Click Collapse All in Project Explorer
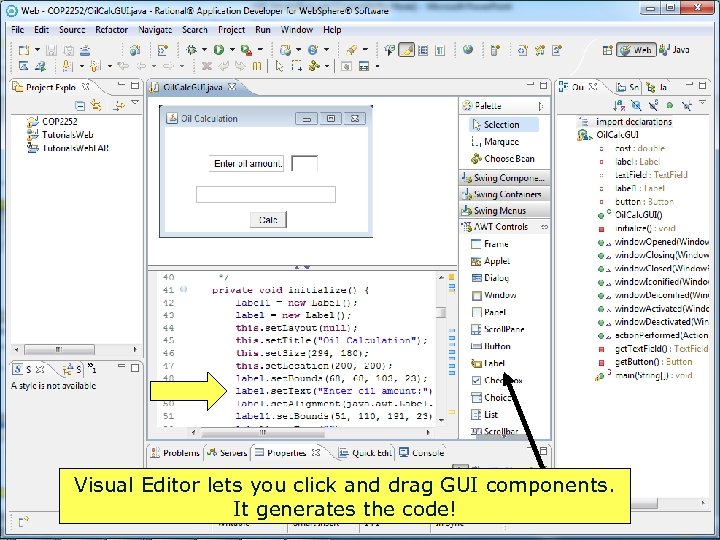Screen dimensions: 720x540 point(80,106)
